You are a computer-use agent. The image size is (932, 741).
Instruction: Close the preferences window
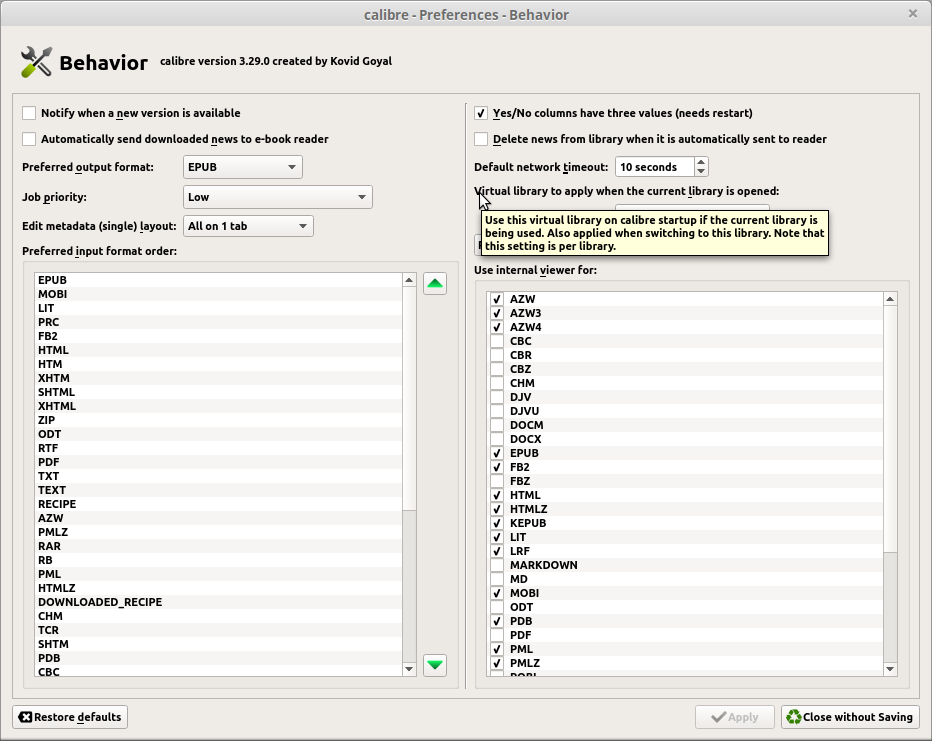click(x=913, y=13)
